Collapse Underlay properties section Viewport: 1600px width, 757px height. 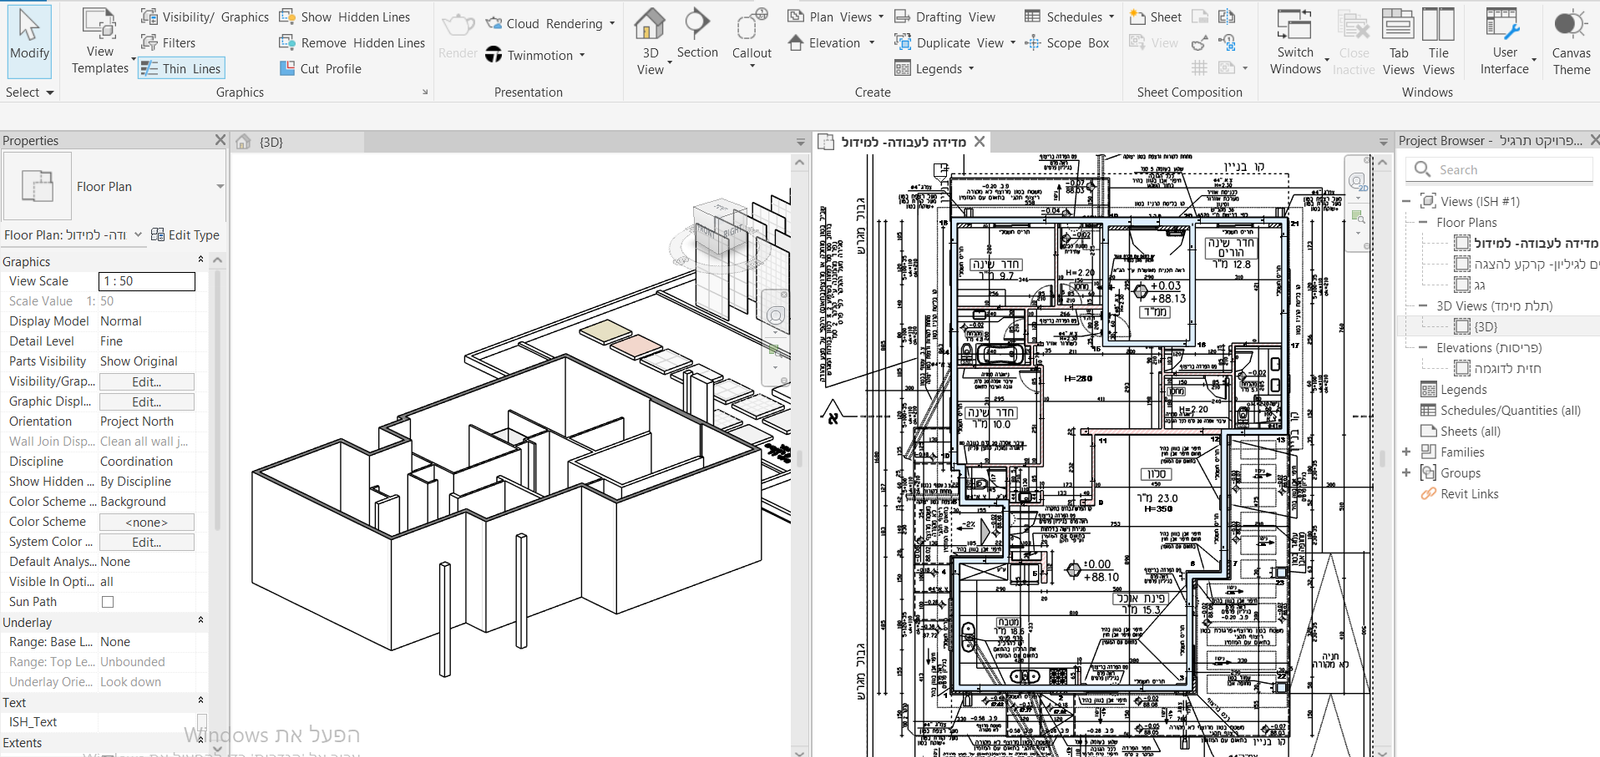point(200,621)
